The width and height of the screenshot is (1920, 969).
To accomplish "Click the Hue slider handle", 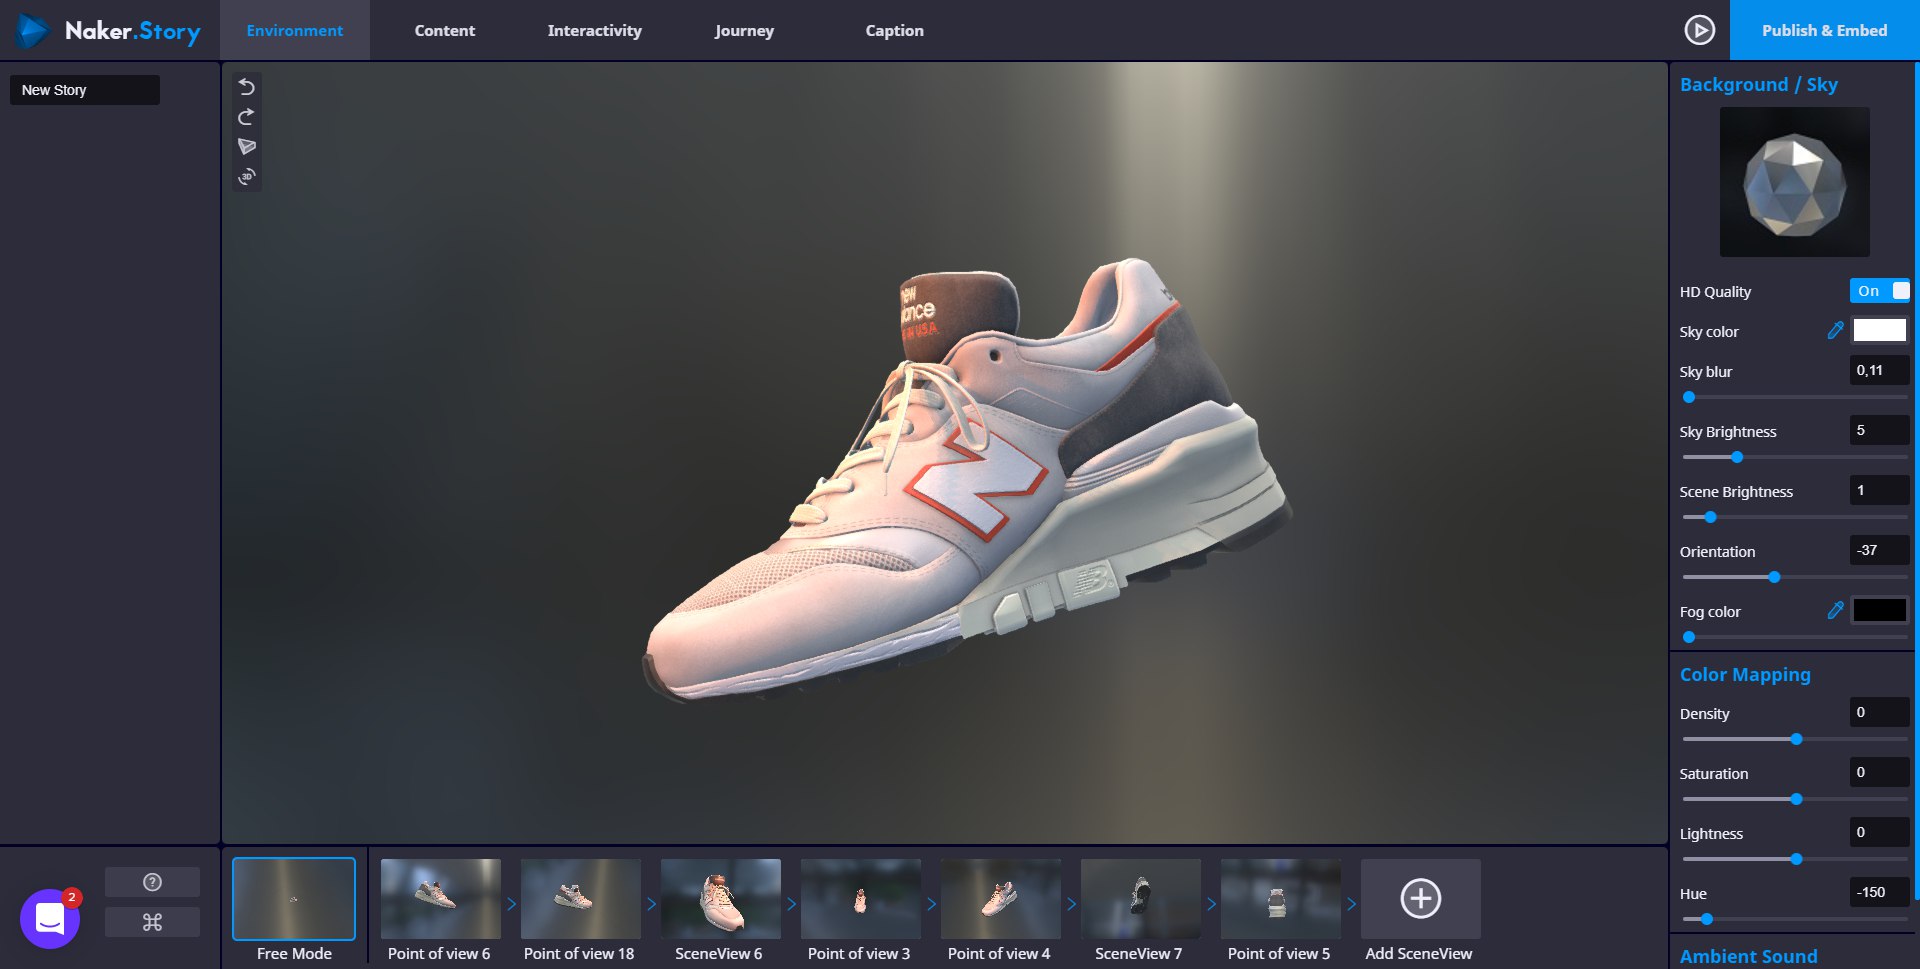I will [x=1707, y=919].
